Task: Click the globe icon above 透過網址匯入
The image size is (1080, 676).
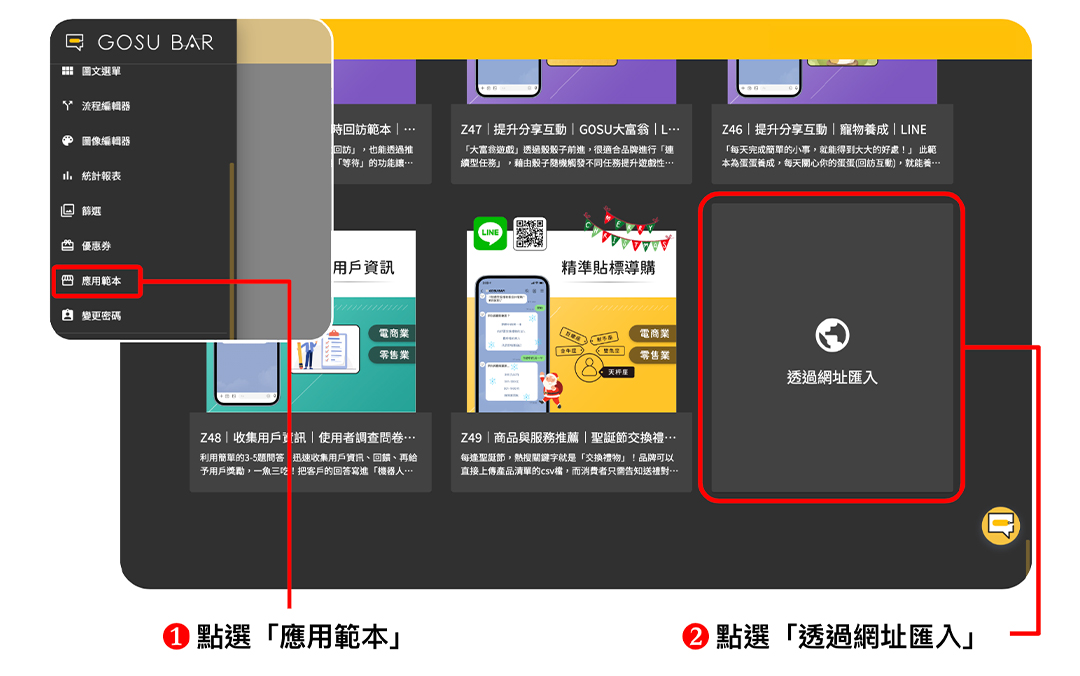Action: coord(832,335)
